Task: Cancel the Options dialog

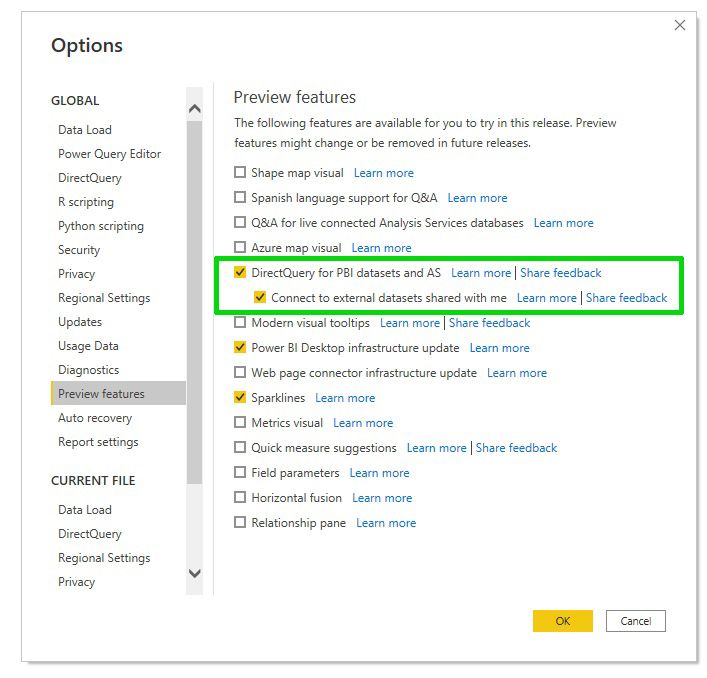Action: point(636,621)
